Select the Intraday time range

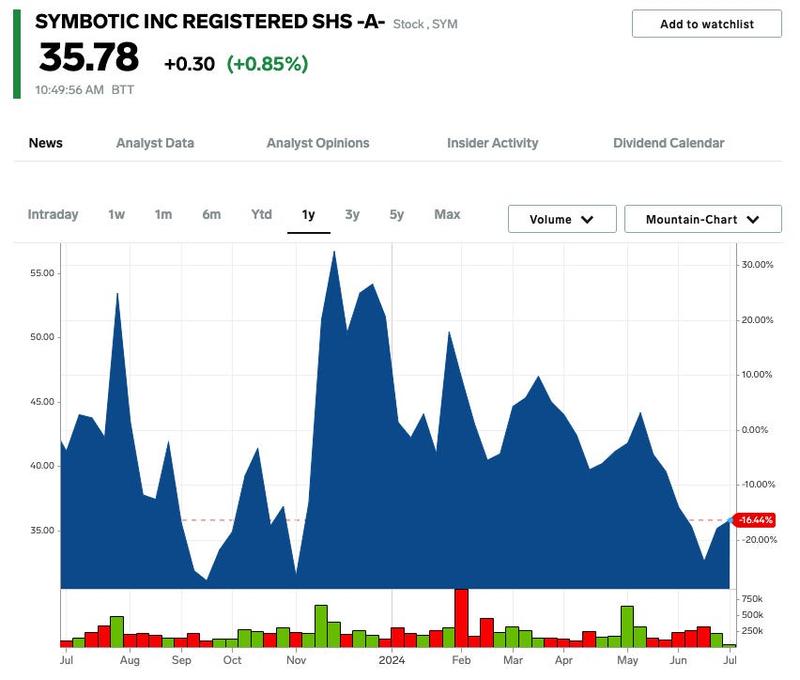pos(53,214)
